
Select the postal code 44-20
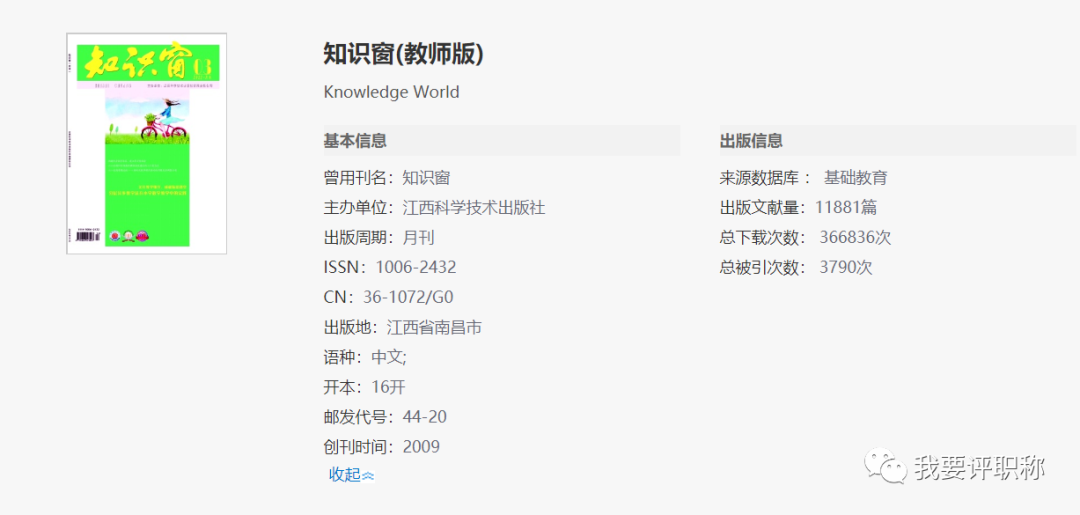click(x=425, y=417)
